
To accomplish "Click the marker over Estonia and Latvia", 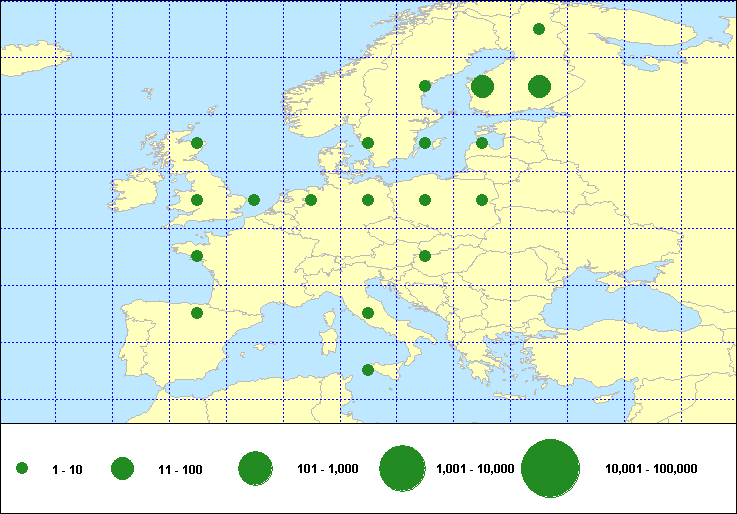I will tap(482, 143).
